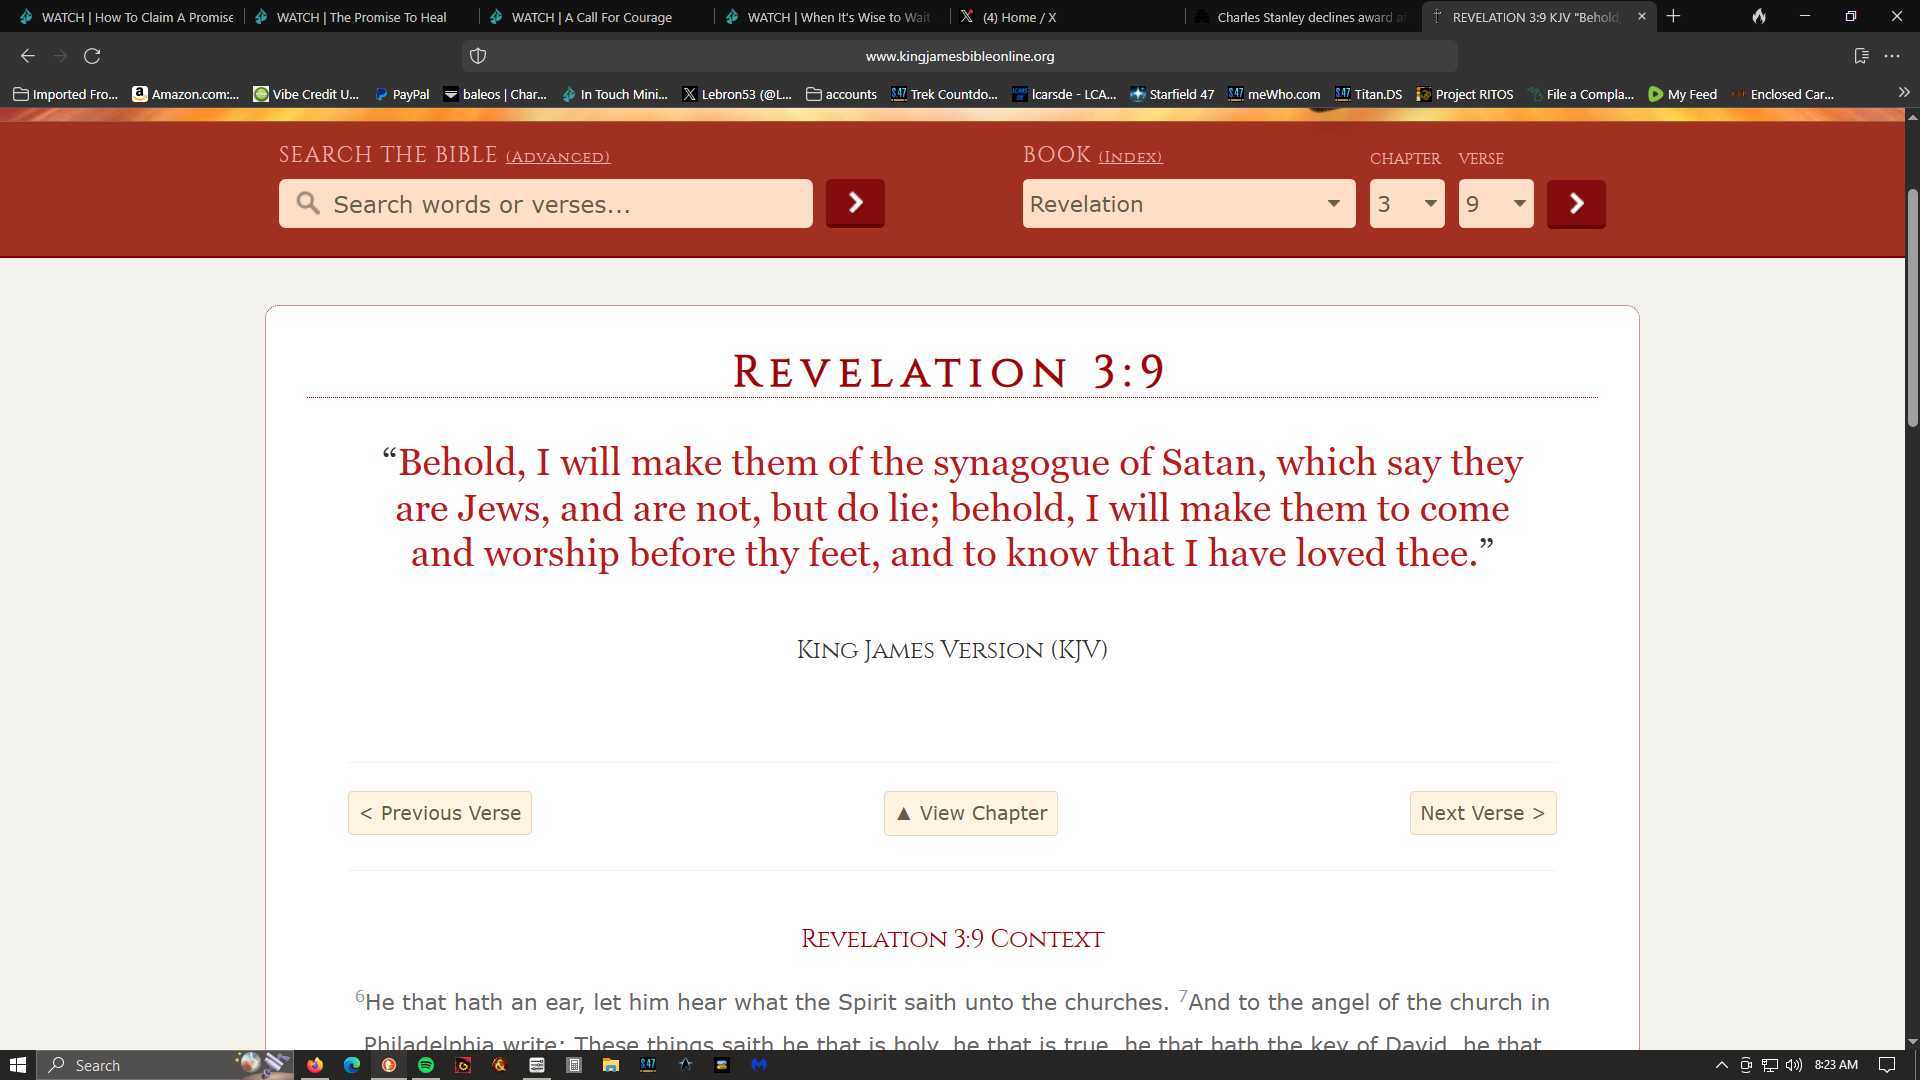Open DuckDuckGo browser from the taskbar
1920x1080 pixels.
[x=389, y=1065]
